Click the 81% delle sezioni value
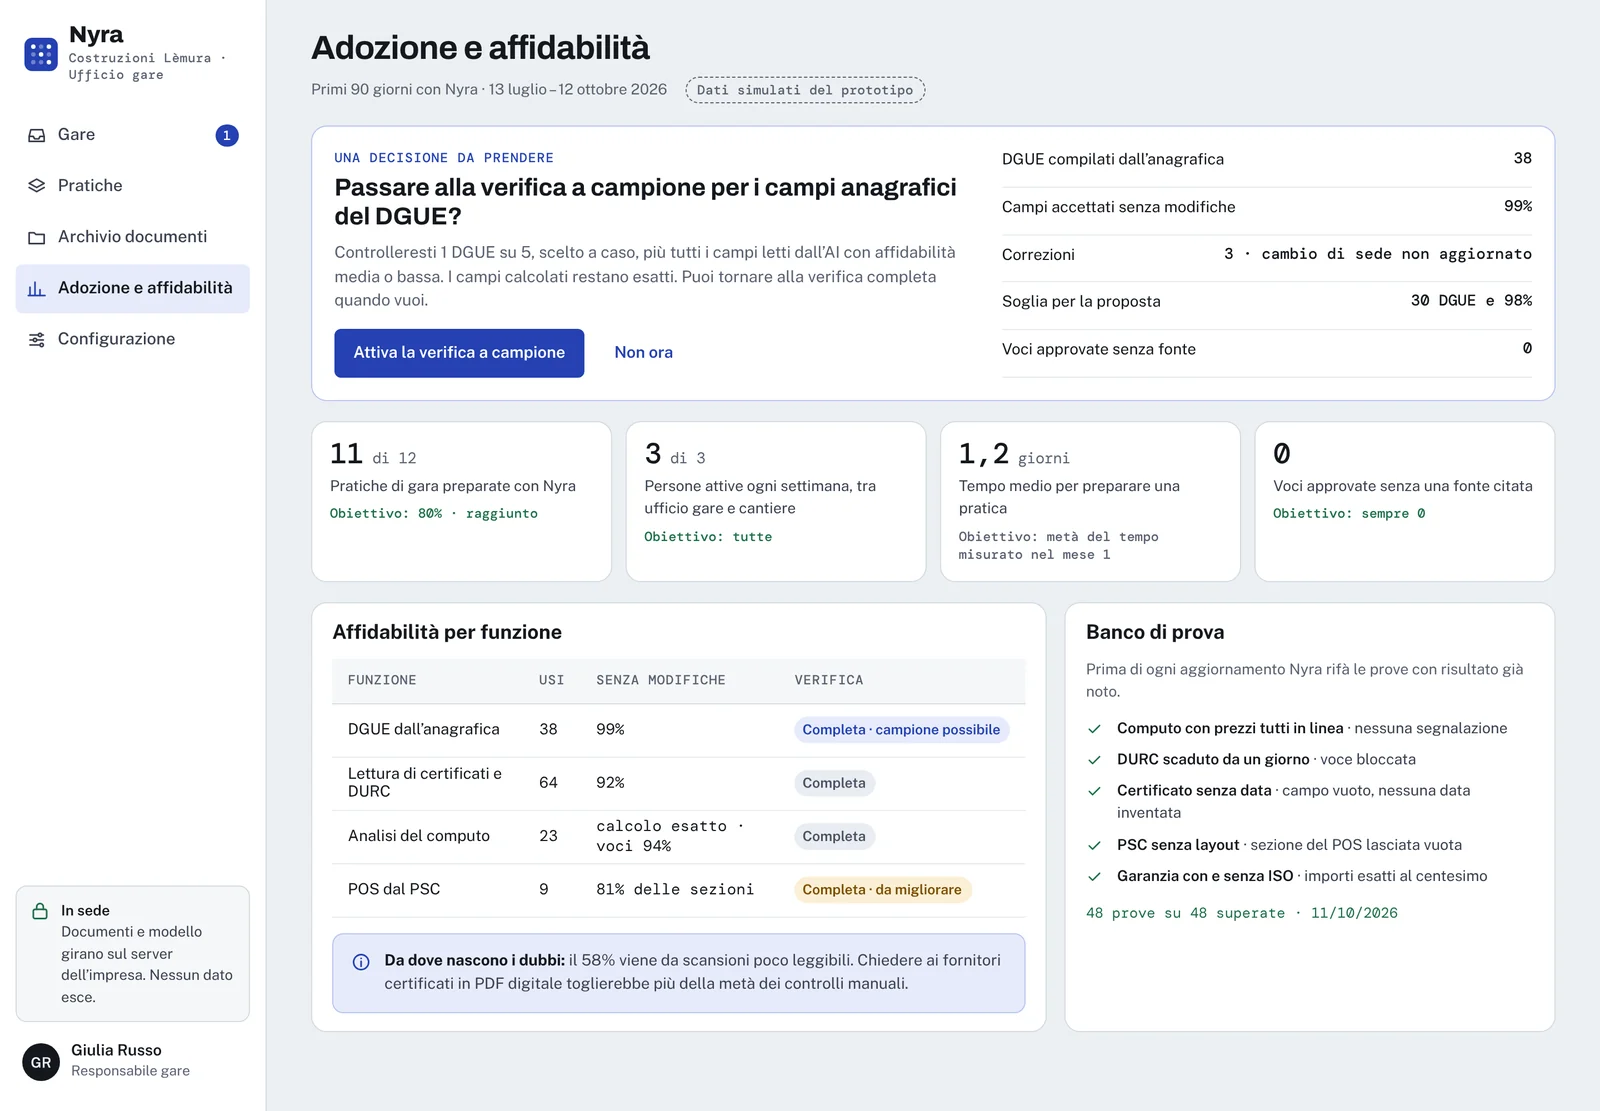Screen dimensions: 1600x1111 click(675, 889)
